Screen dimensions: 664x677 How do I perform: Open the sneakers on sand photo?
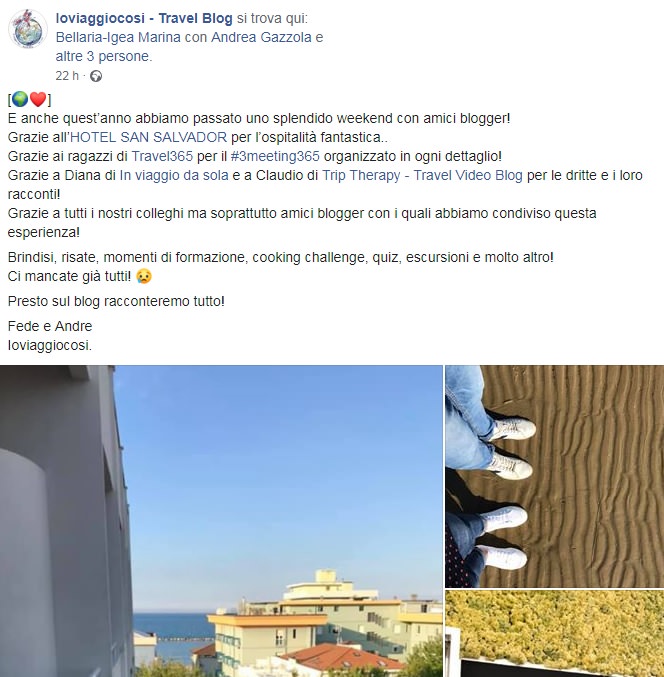point(554,476)
